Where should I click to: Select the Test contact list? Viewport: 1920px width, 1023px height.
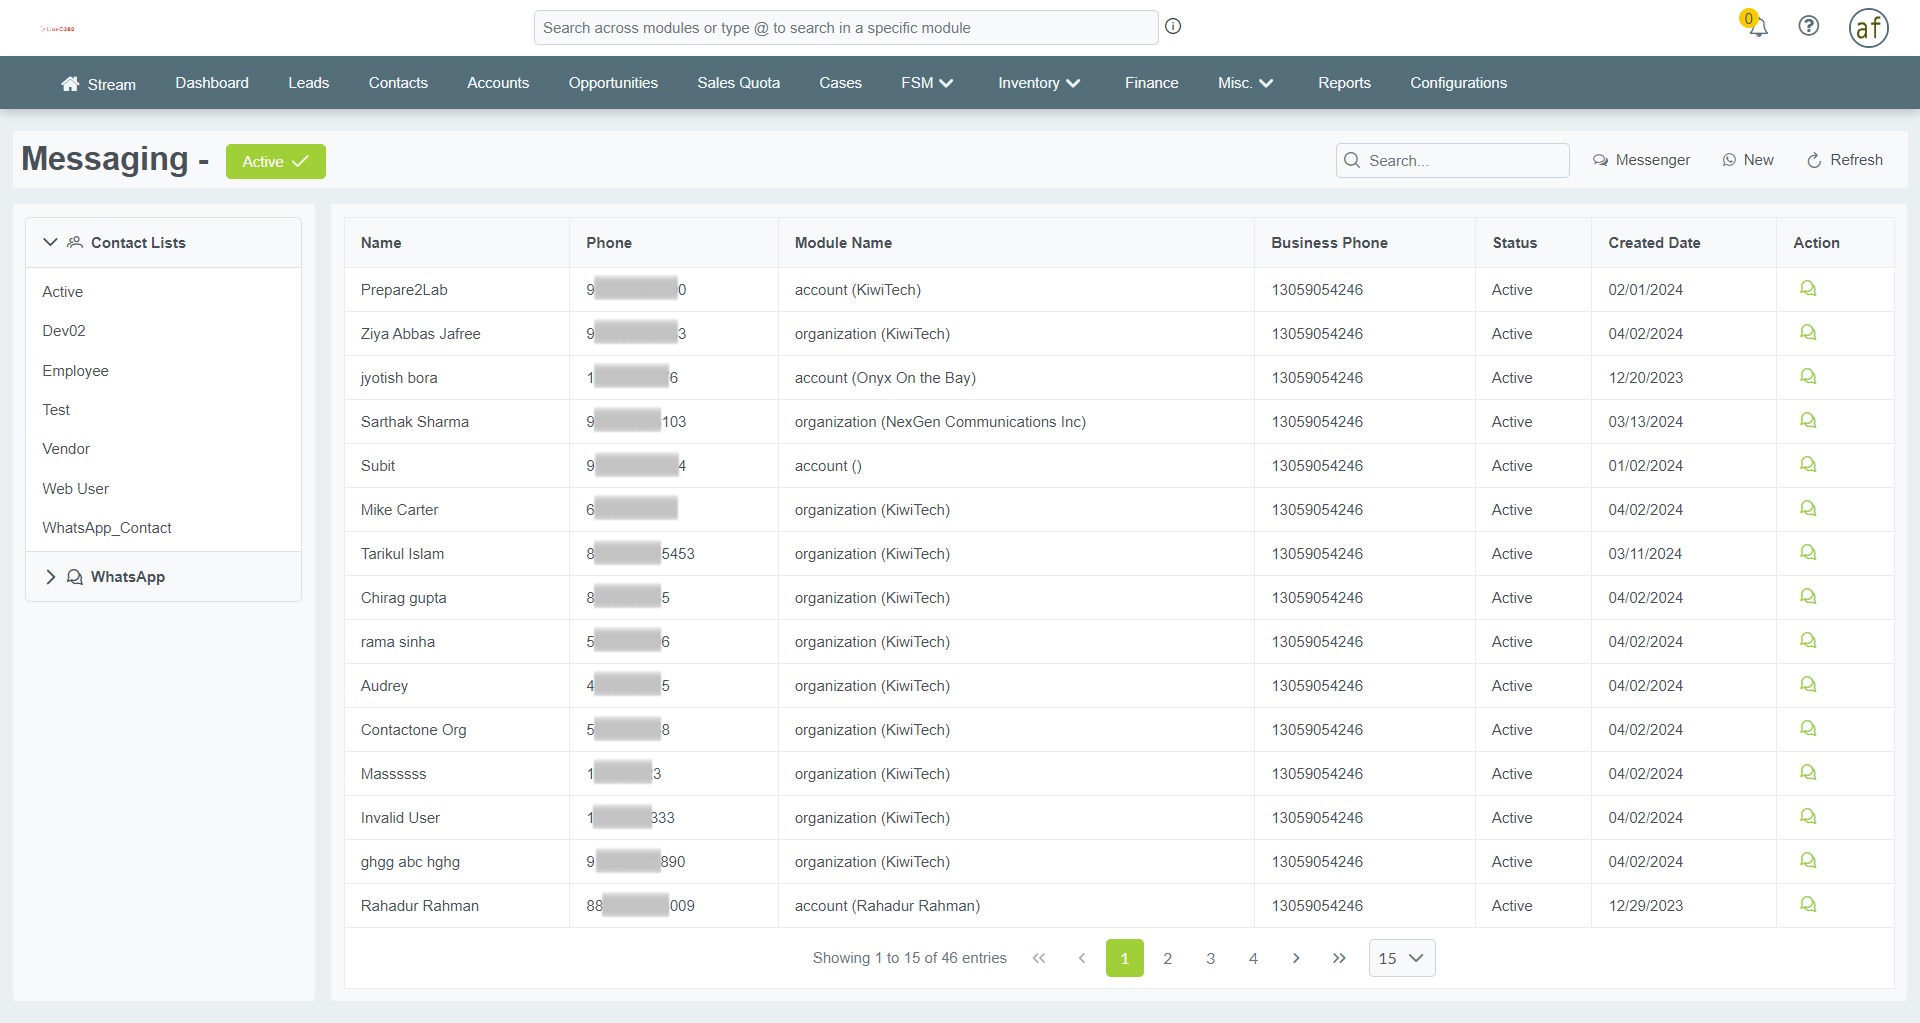[x=56, y=410]
